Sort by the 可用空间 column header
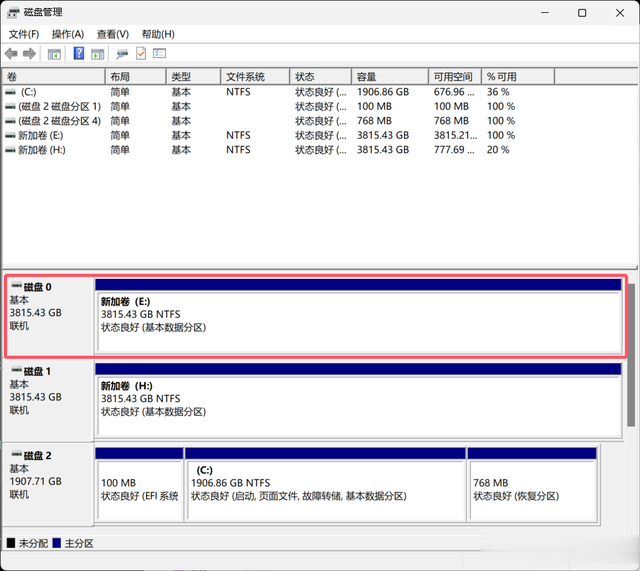Image resolution: width=640 pixels, height=571 pixels. pyautogui.click(x=455, y=77)
